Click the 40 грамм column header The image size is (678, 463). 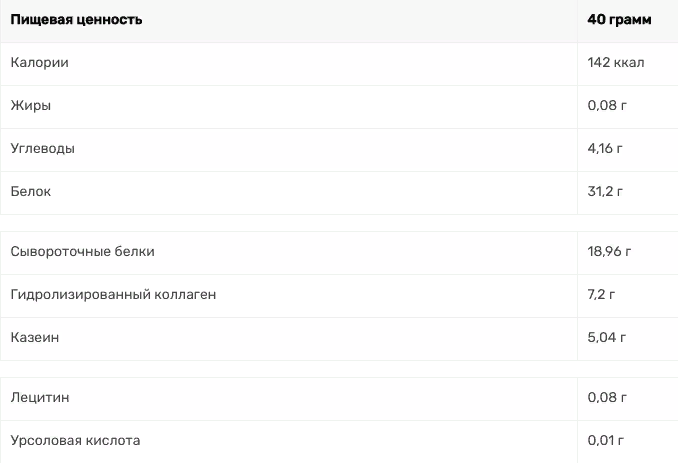[x=619, y=20]
